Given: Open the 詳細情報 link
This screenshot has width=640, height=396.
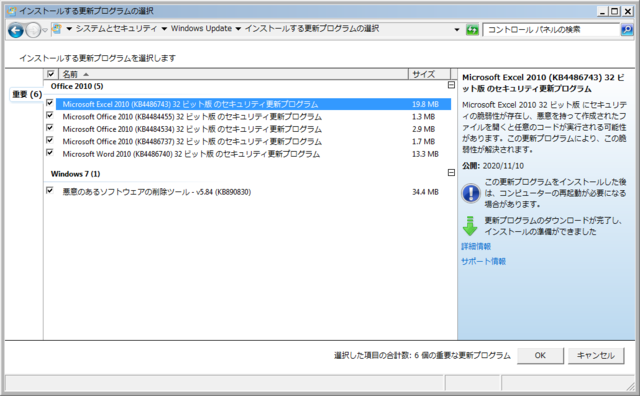Looking at the screenshot, I should 476,246.
